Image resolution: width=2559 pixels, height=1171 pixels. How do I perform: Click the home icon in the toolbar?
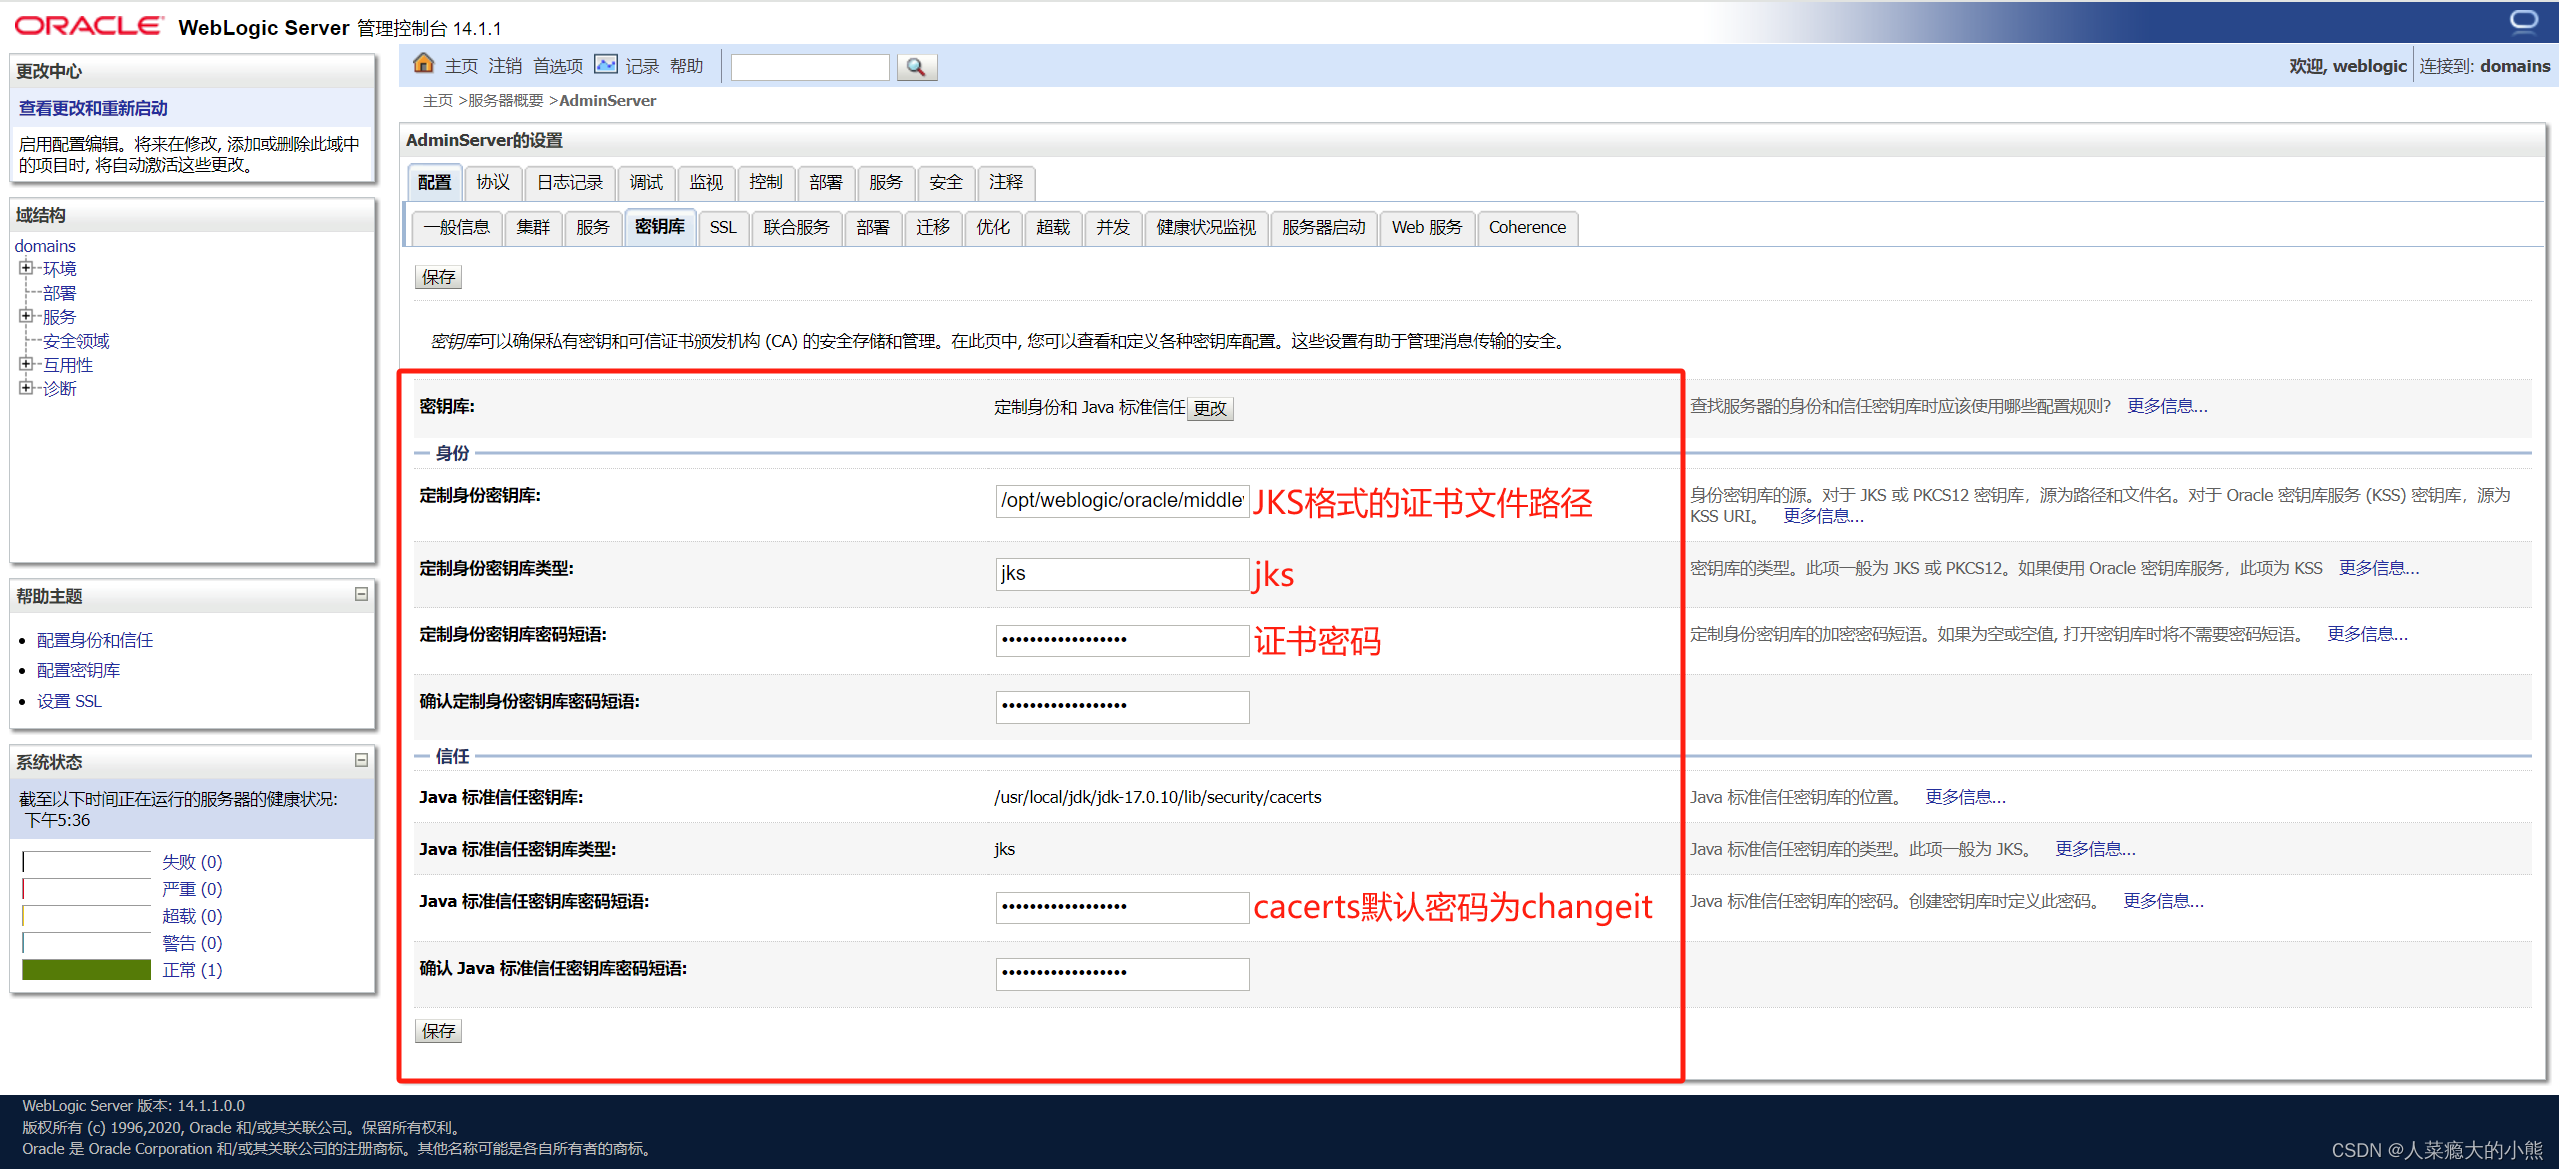(x=423, y=63)
